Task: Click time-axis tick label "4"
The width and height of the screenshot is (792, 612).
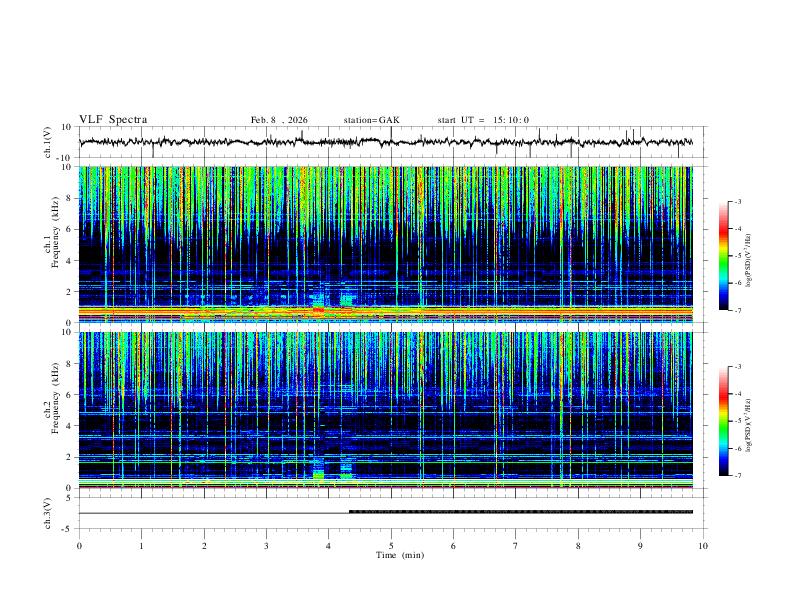Action: 329,546
